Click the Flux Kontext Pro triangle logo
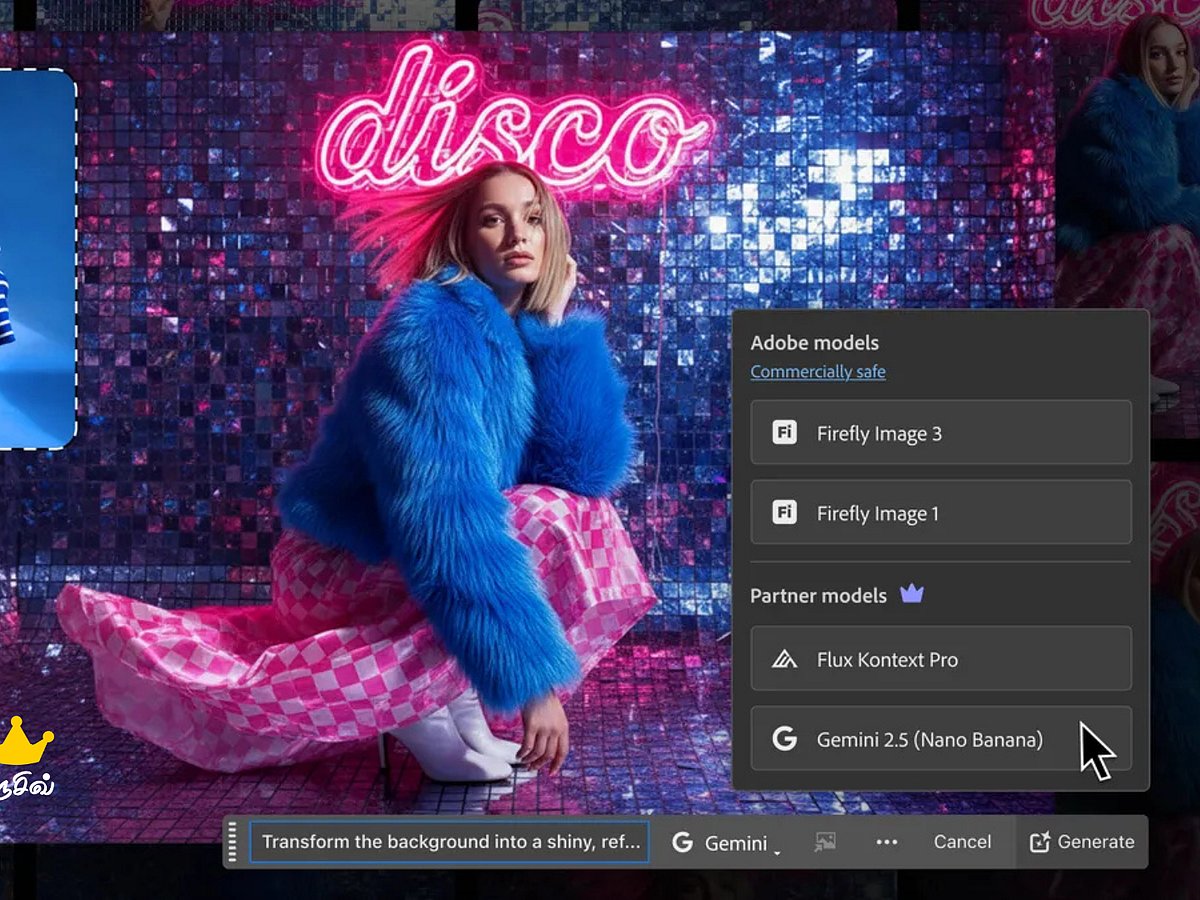The image size is (1200, 900). [x=783, y=660]
